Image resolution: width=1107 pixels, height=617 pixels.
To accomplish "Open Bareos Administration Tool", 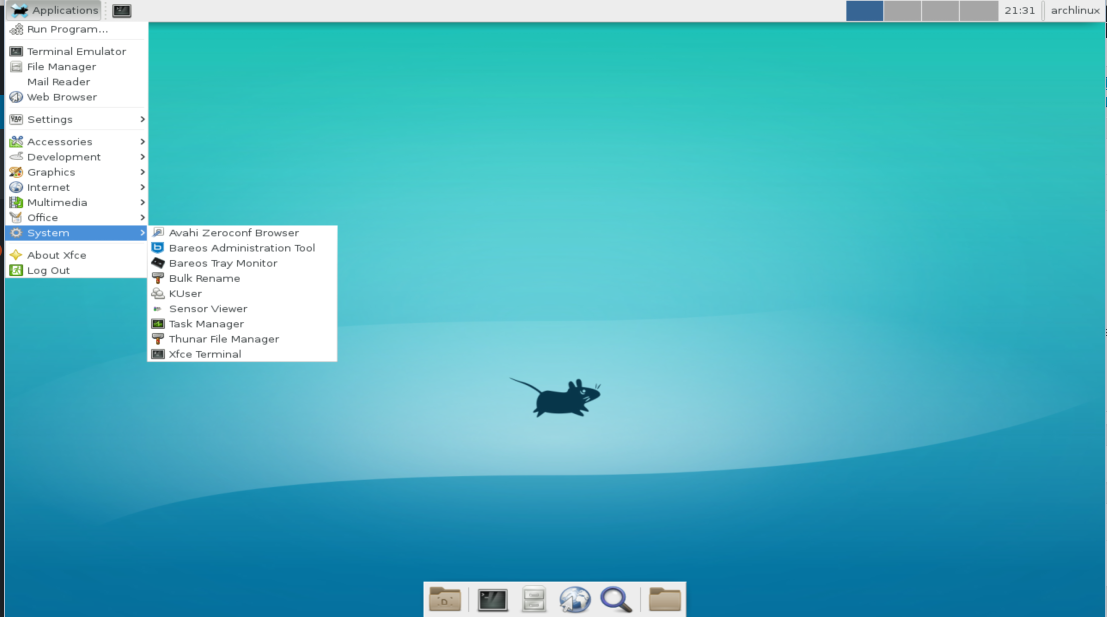I will (242, 248).
